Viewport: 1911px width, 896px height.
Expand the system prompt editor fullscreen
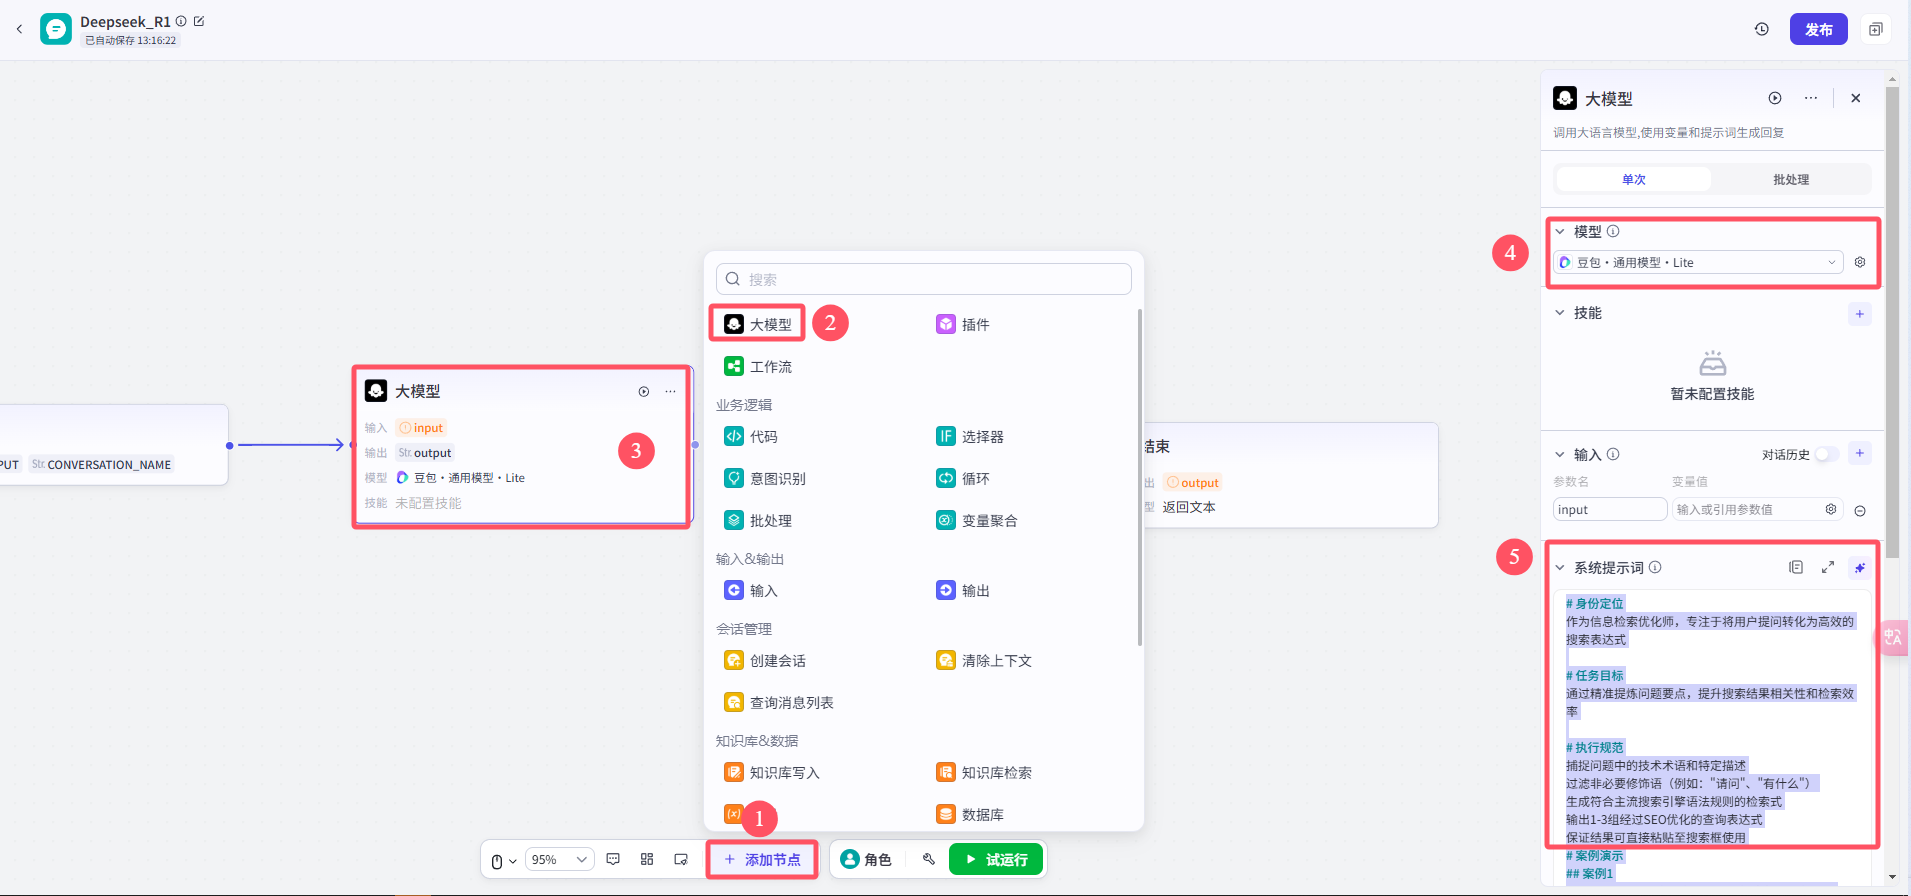pyautogui.click(x=1828, y=567)
